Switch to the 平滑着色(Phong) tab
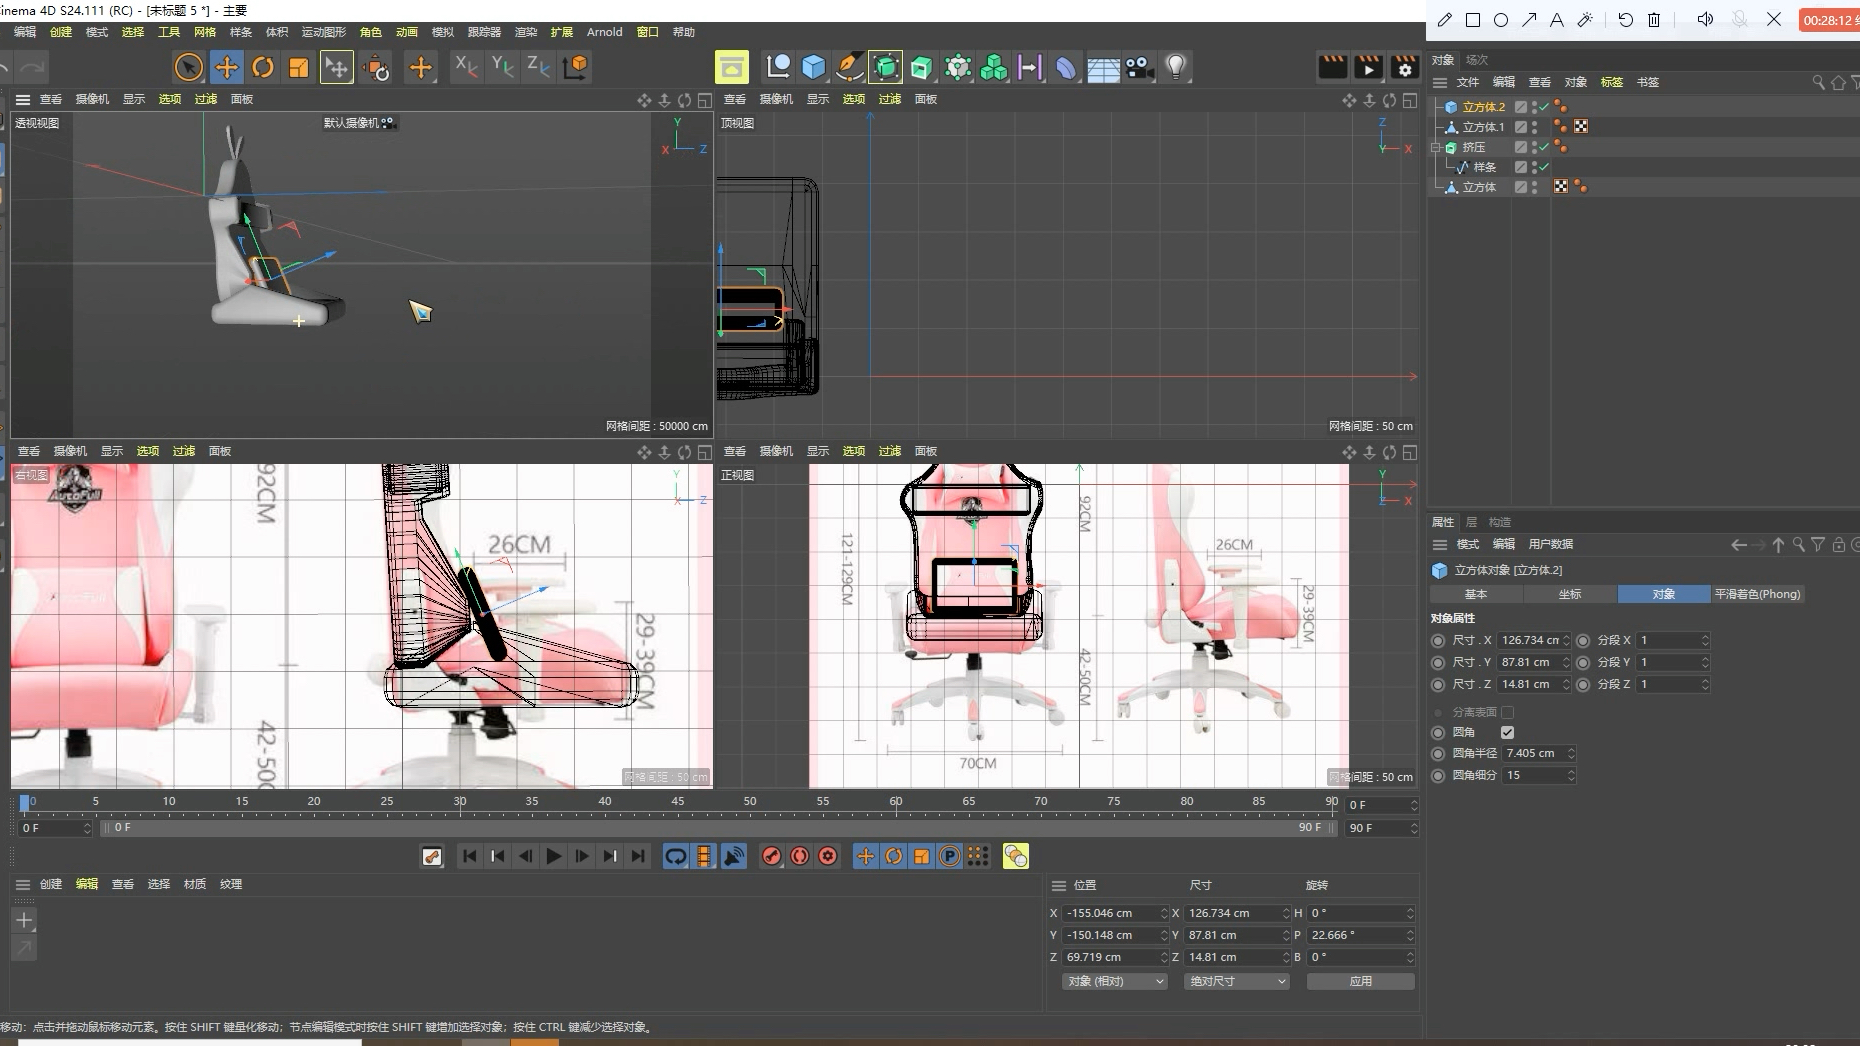This screenshot has height=1046, width=1860. click(x=1758, y=594)
